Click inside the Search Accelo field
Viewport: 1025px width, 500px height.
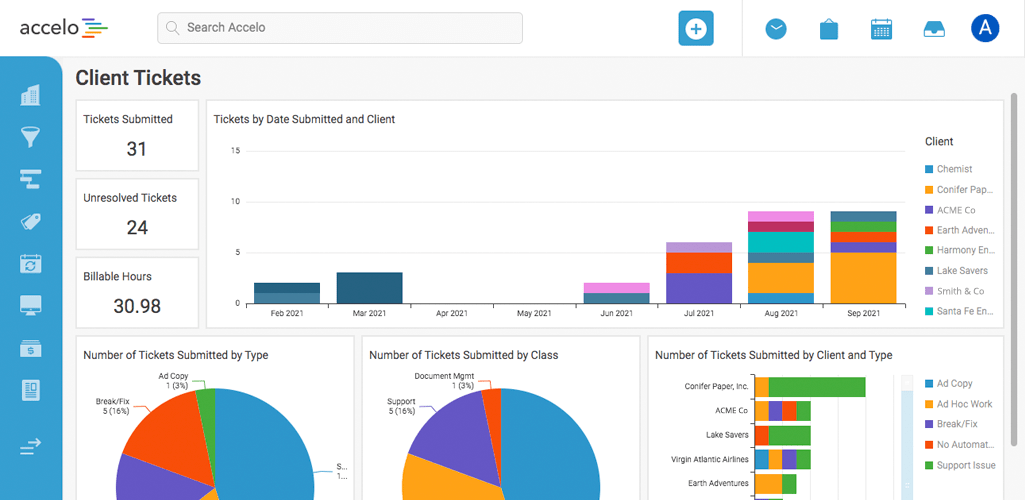tap(340, 28)
